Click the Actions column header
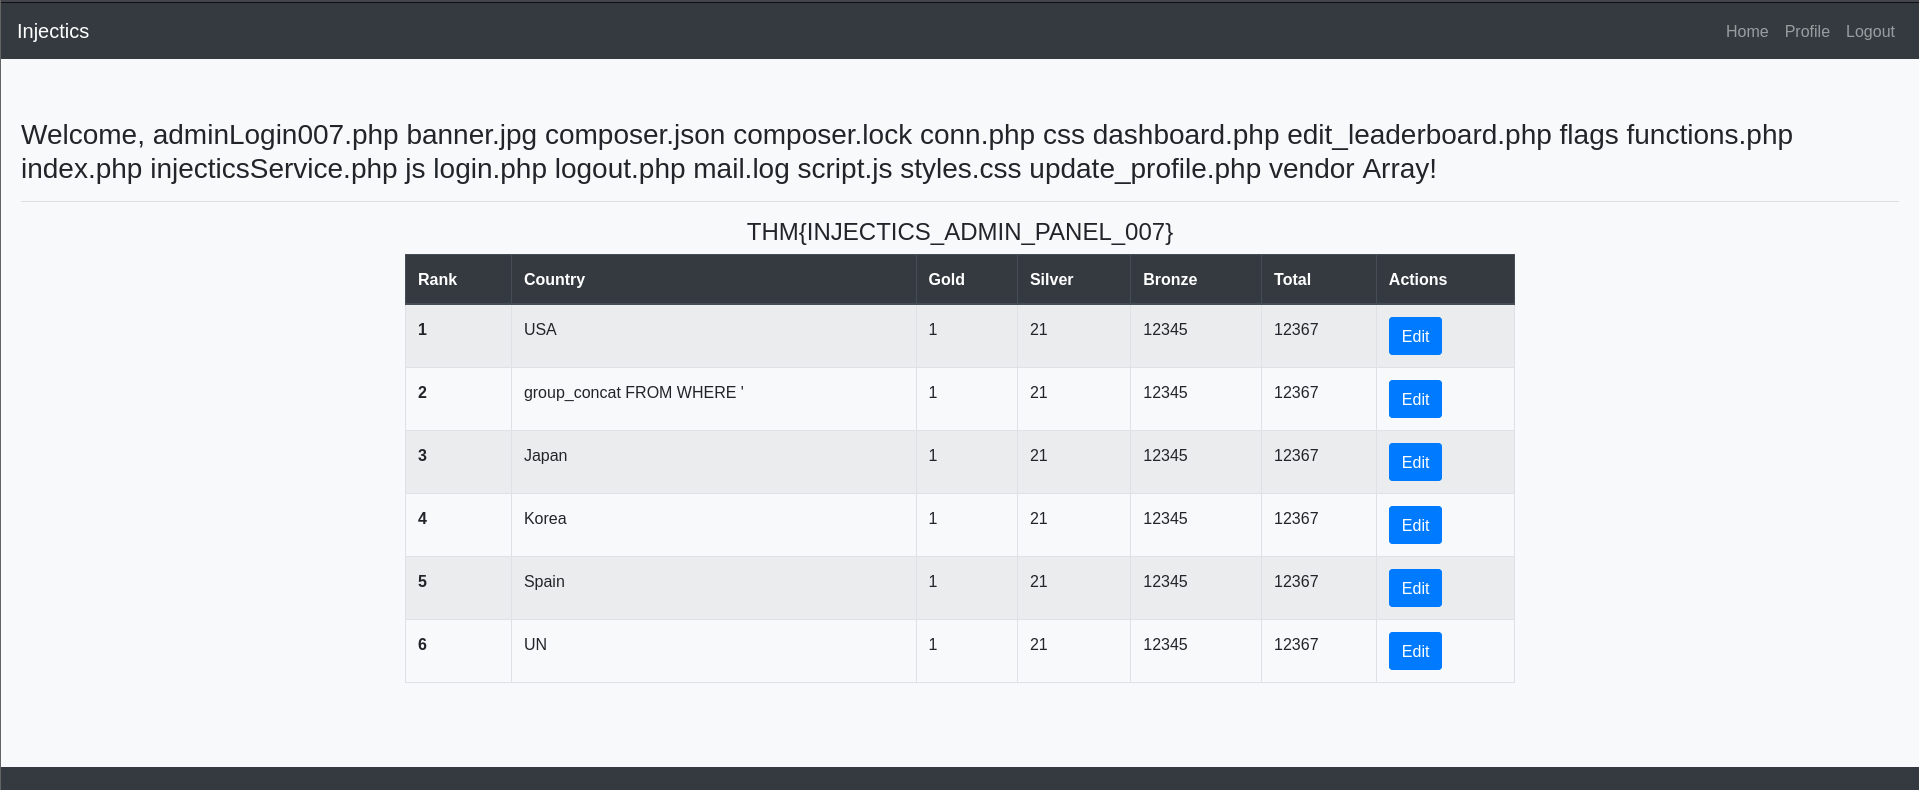 click(x=1417, y=279)
